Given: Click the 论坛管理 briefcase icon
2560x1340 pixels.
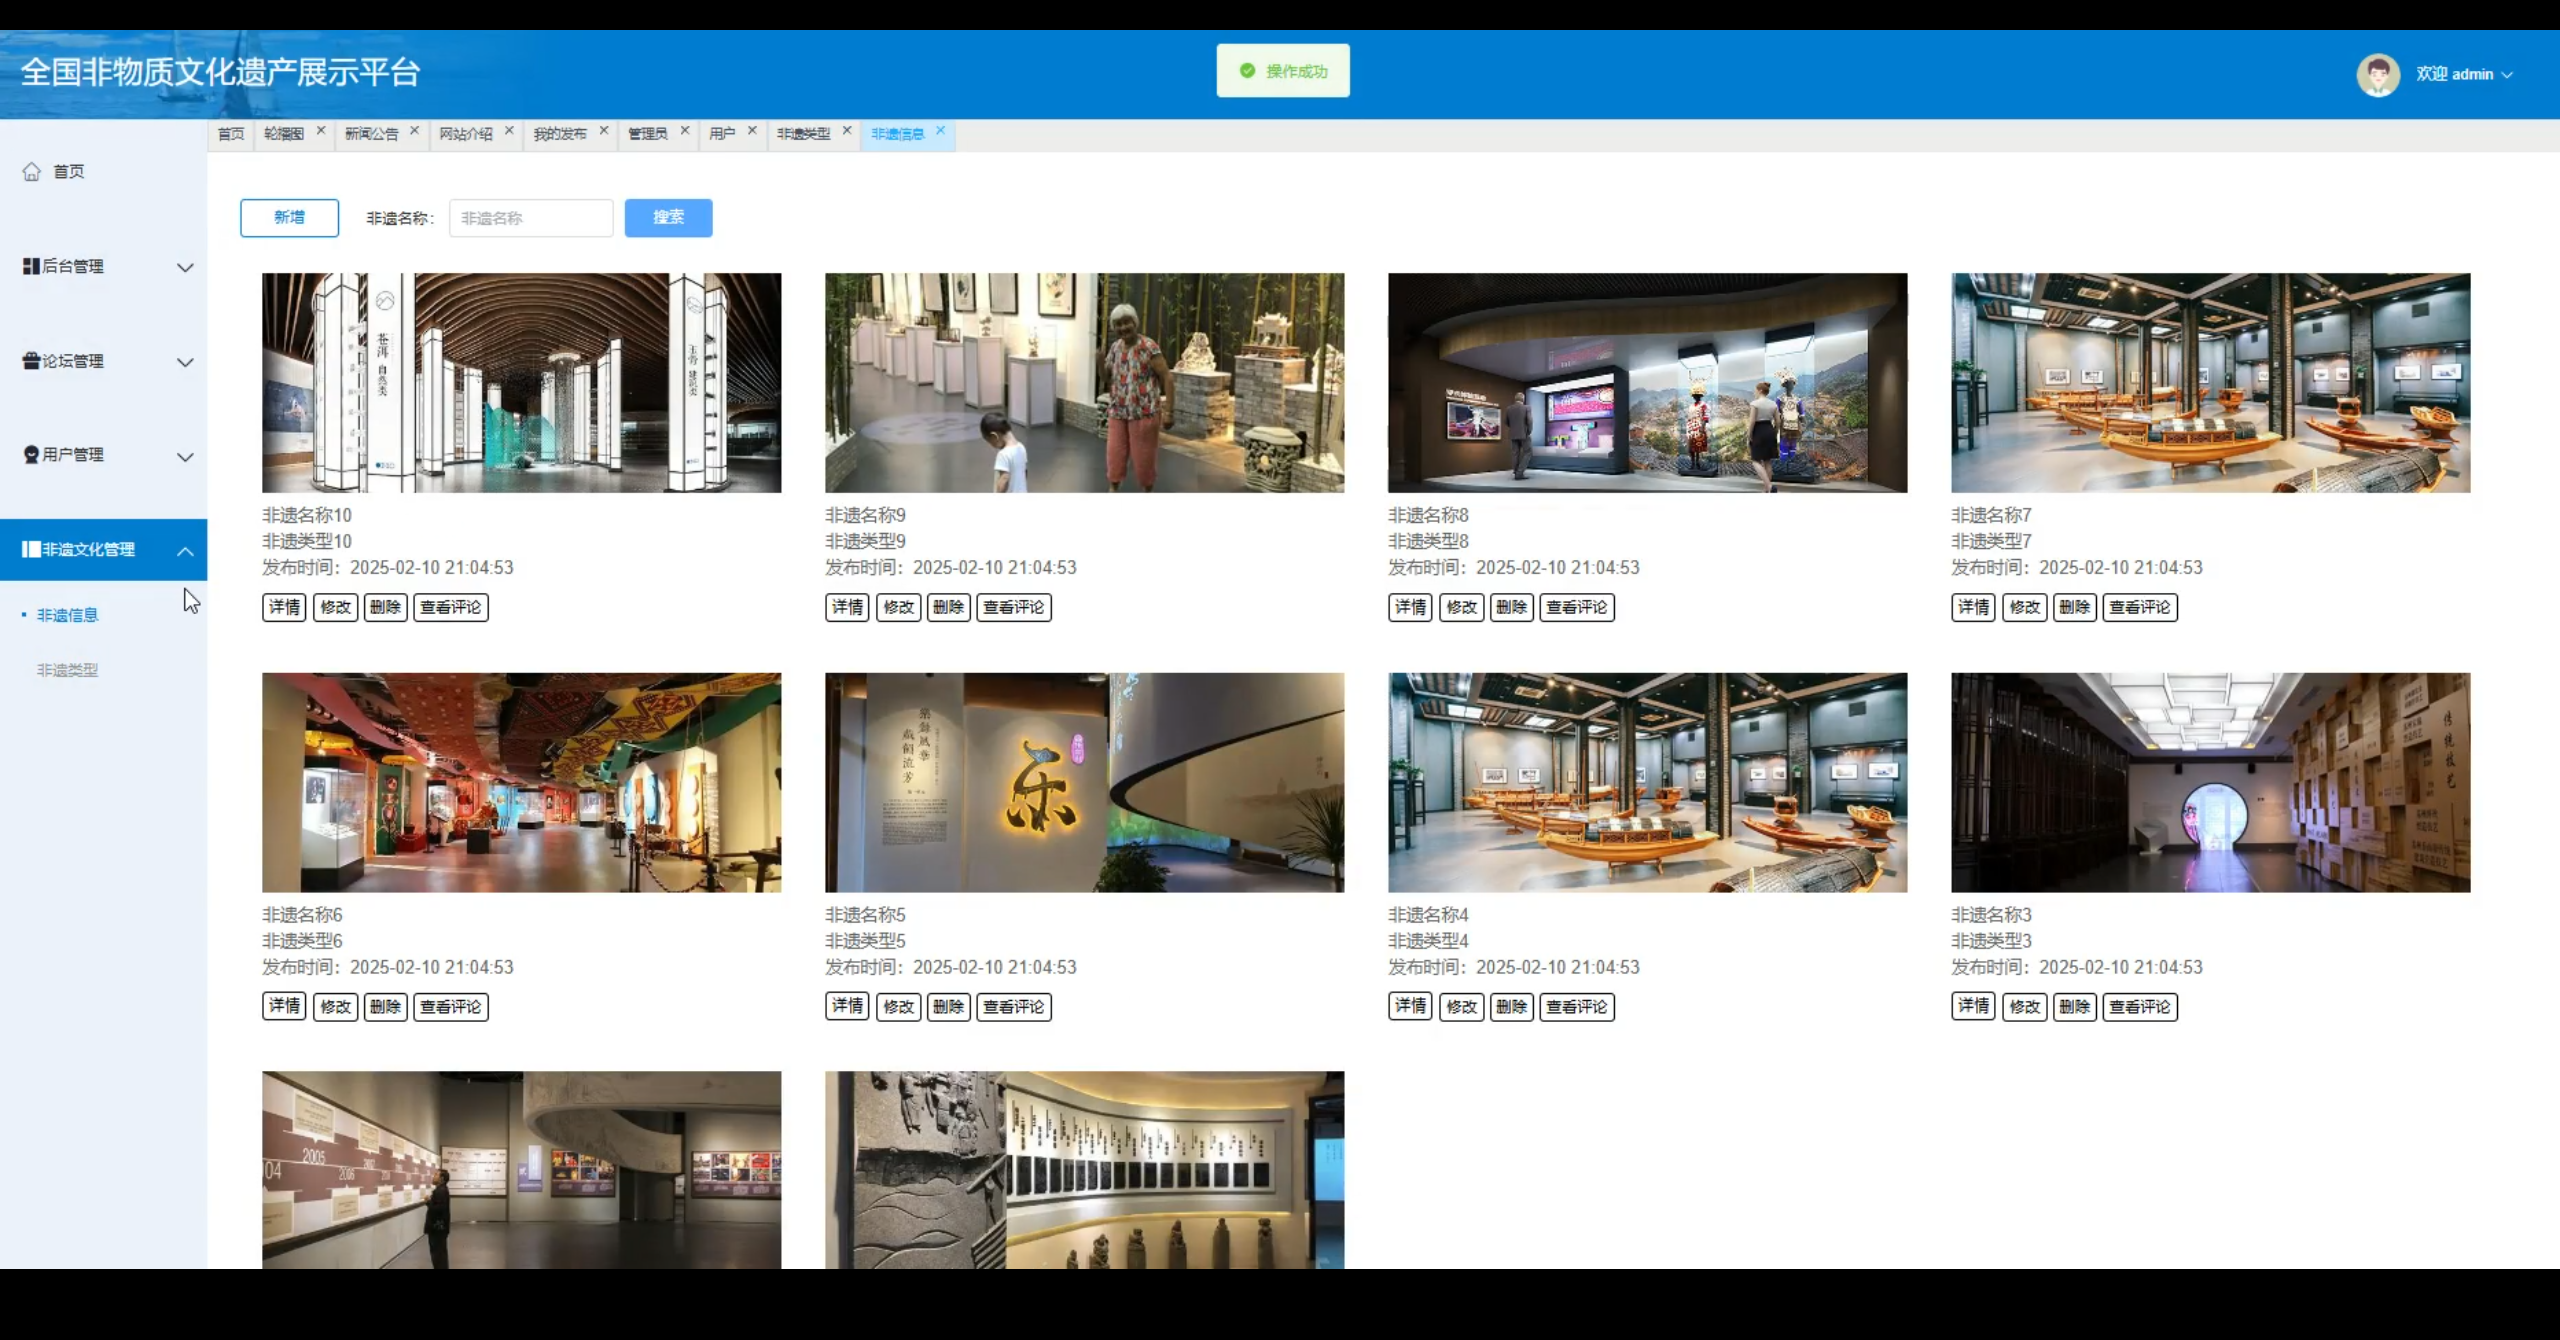Looking at the screenshot, I should 31,361.
